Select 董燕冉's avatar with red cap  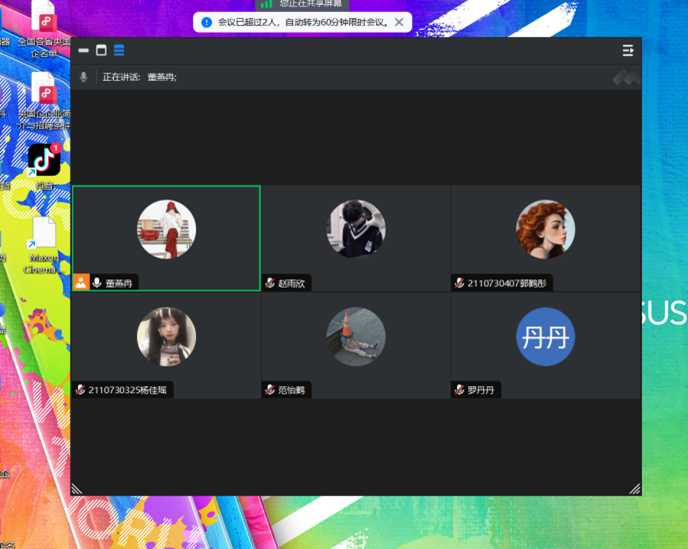click(x=166, y=230)
